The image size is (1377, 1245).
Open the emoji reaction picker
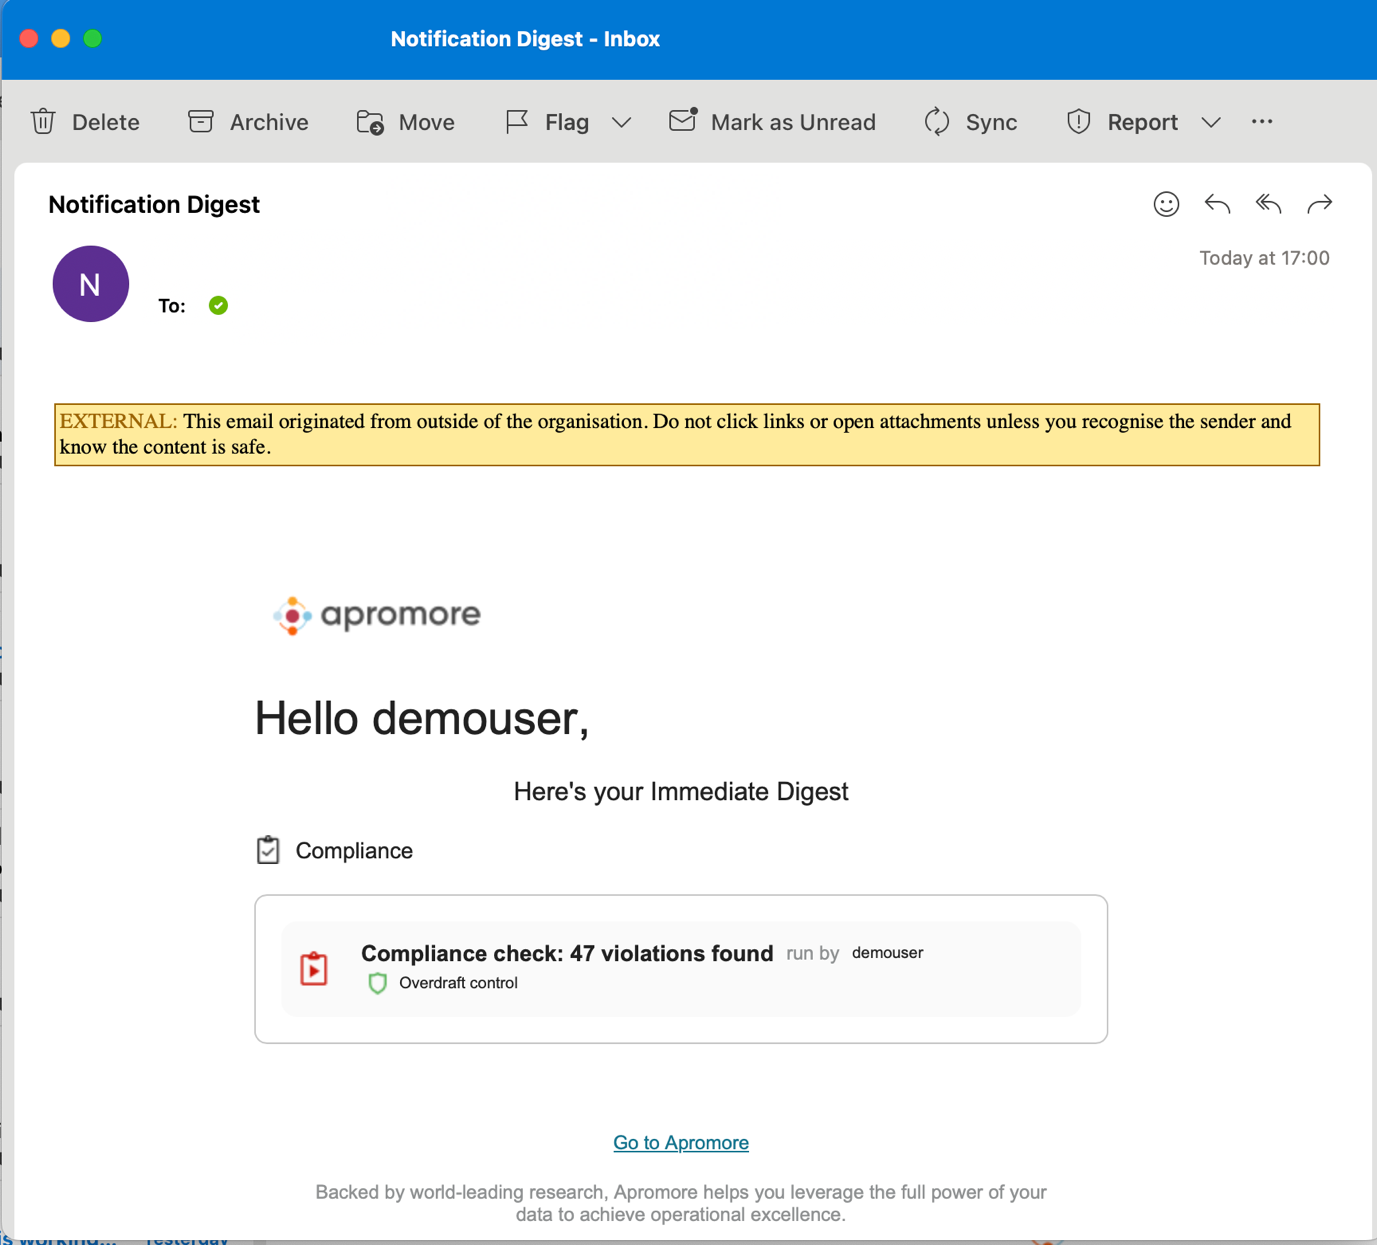[1166, 204]
